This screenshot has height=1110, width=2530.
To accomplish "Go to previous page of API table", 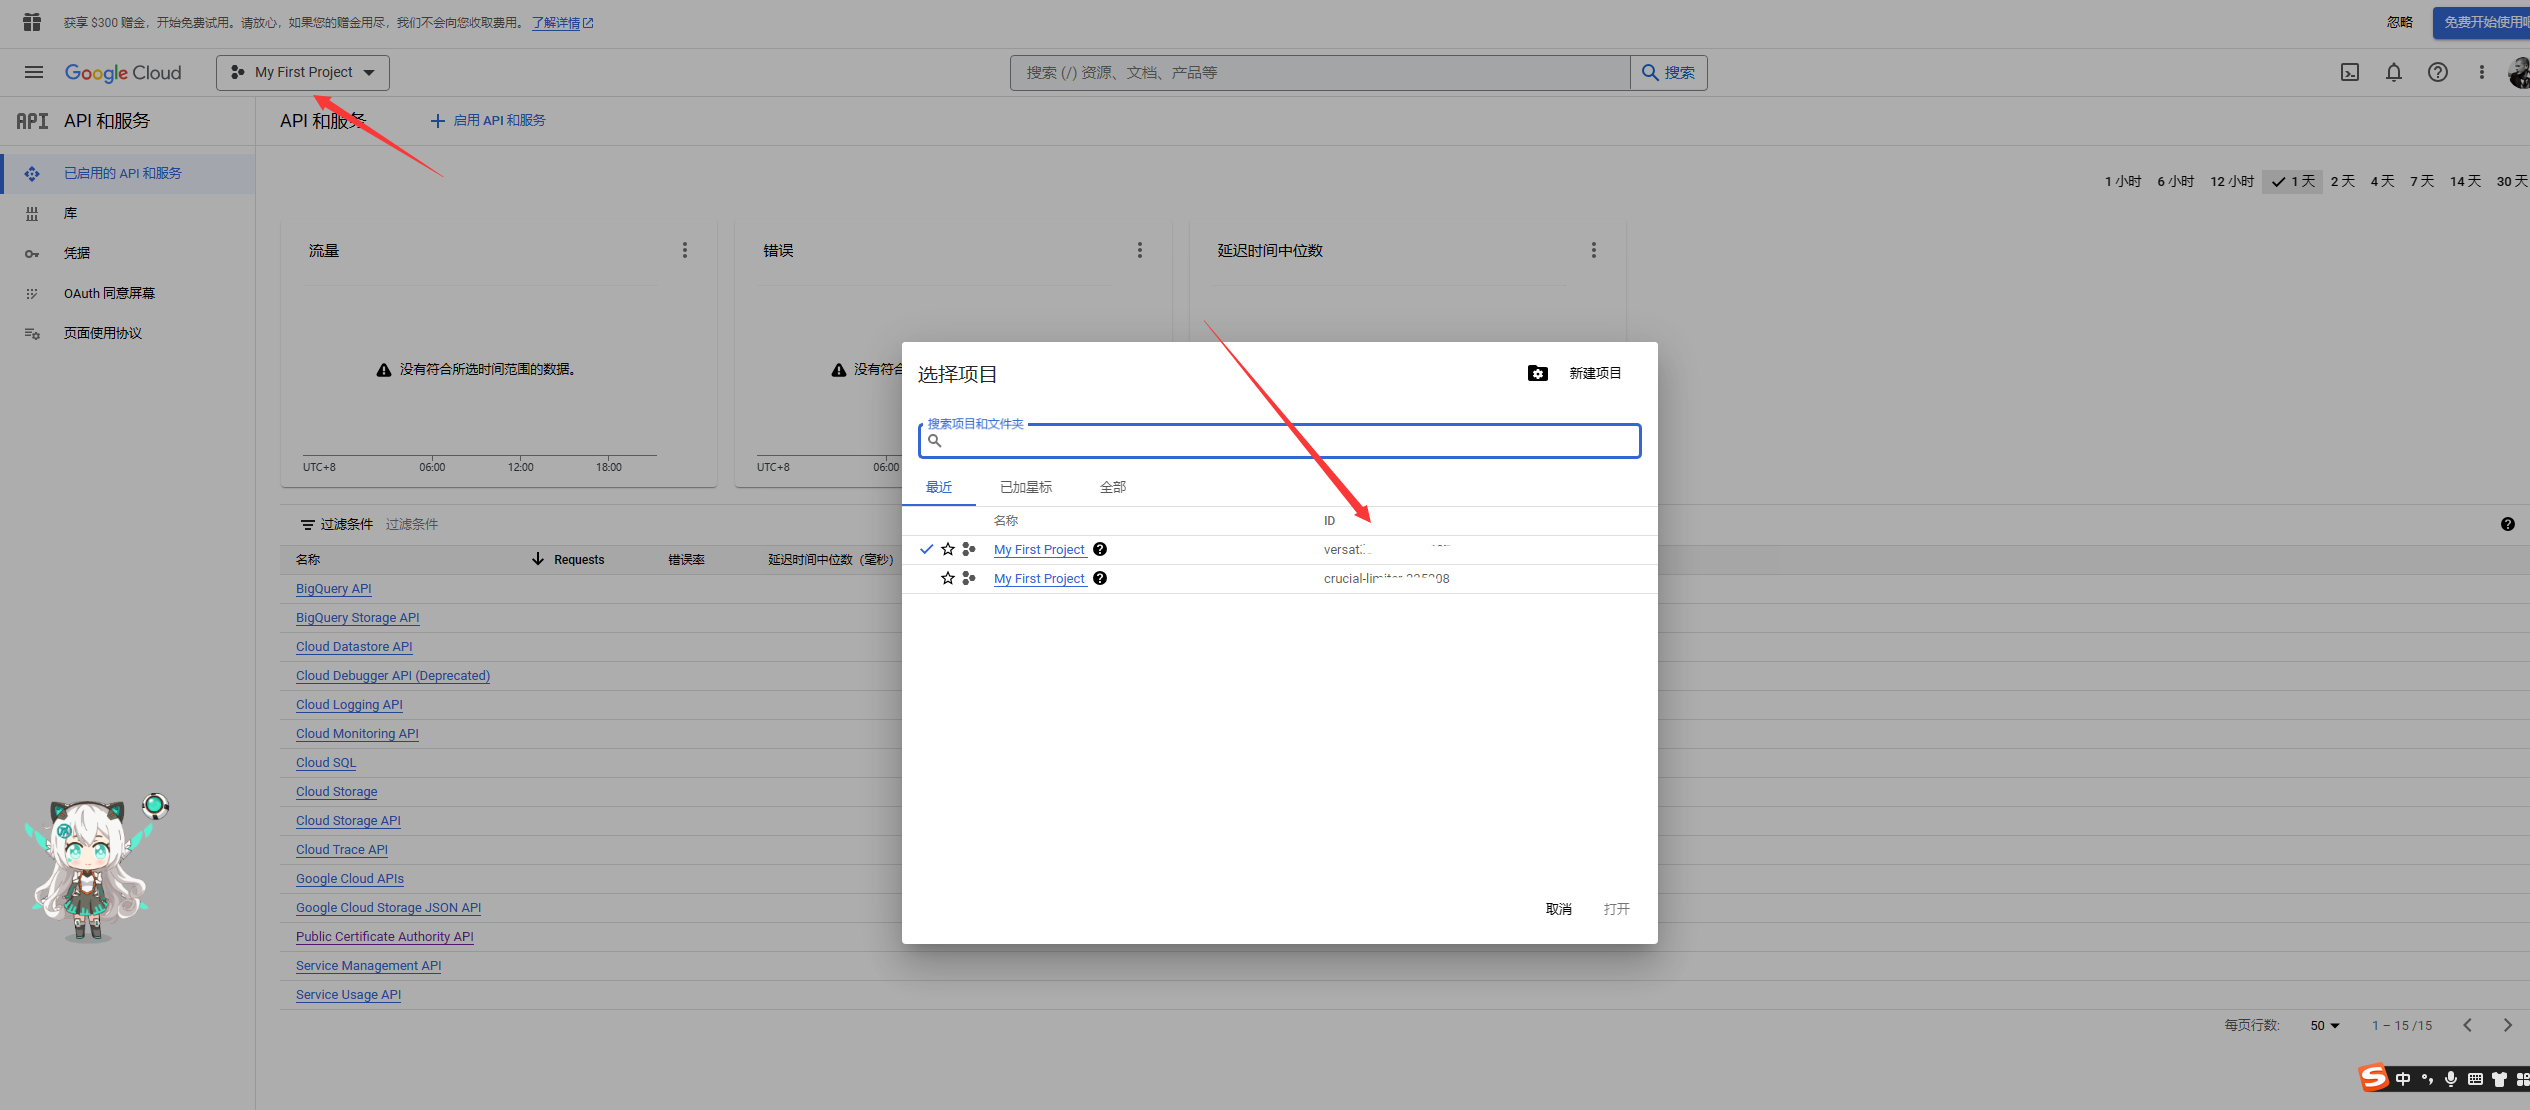I will point(2468,1025).
